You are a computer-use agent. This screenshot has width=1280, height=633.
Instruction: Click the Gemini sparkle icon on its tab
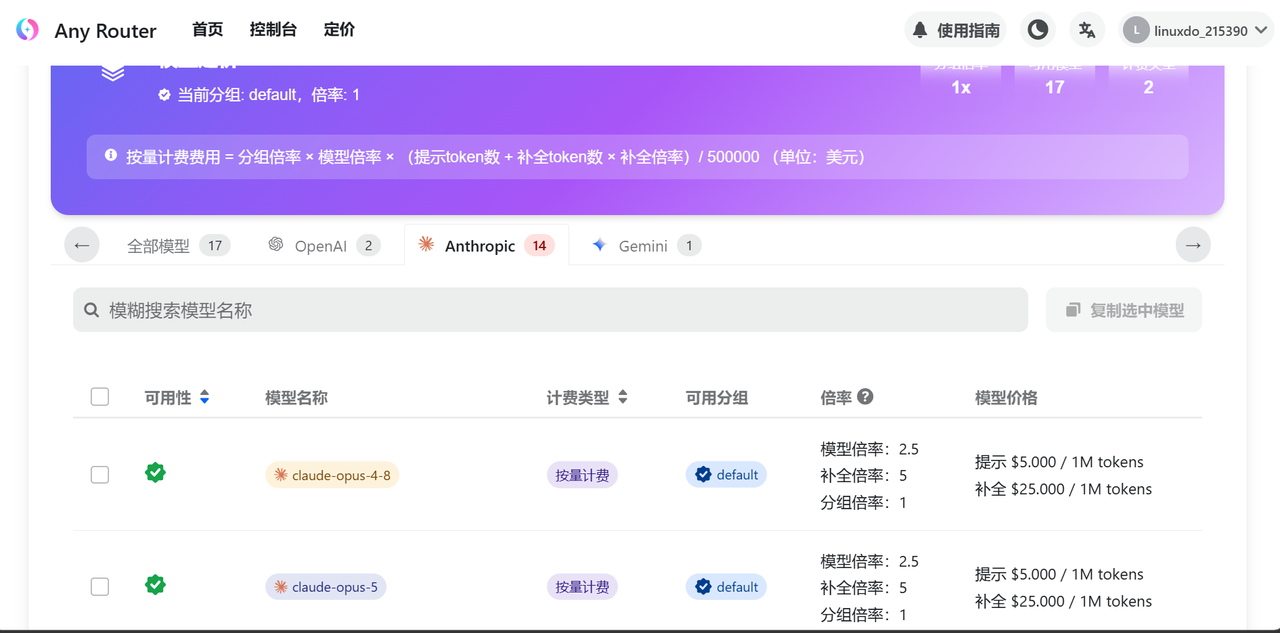(x=599, y=244)
